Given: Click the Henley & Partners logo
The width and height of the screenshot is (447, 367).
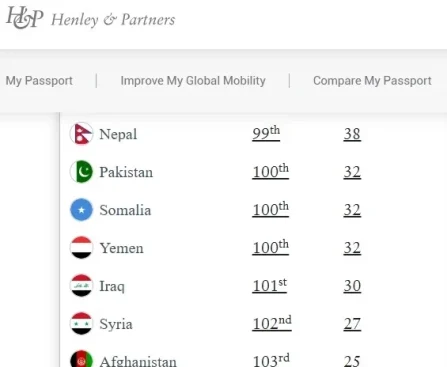Looking at the screenshot, I should (91, 18).
